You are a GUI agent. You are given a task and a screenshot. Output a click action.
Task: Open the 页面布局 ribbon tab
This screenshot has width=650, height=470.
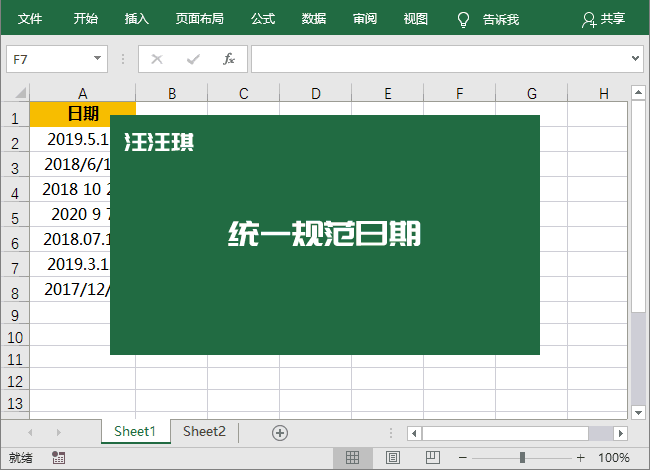199,19
